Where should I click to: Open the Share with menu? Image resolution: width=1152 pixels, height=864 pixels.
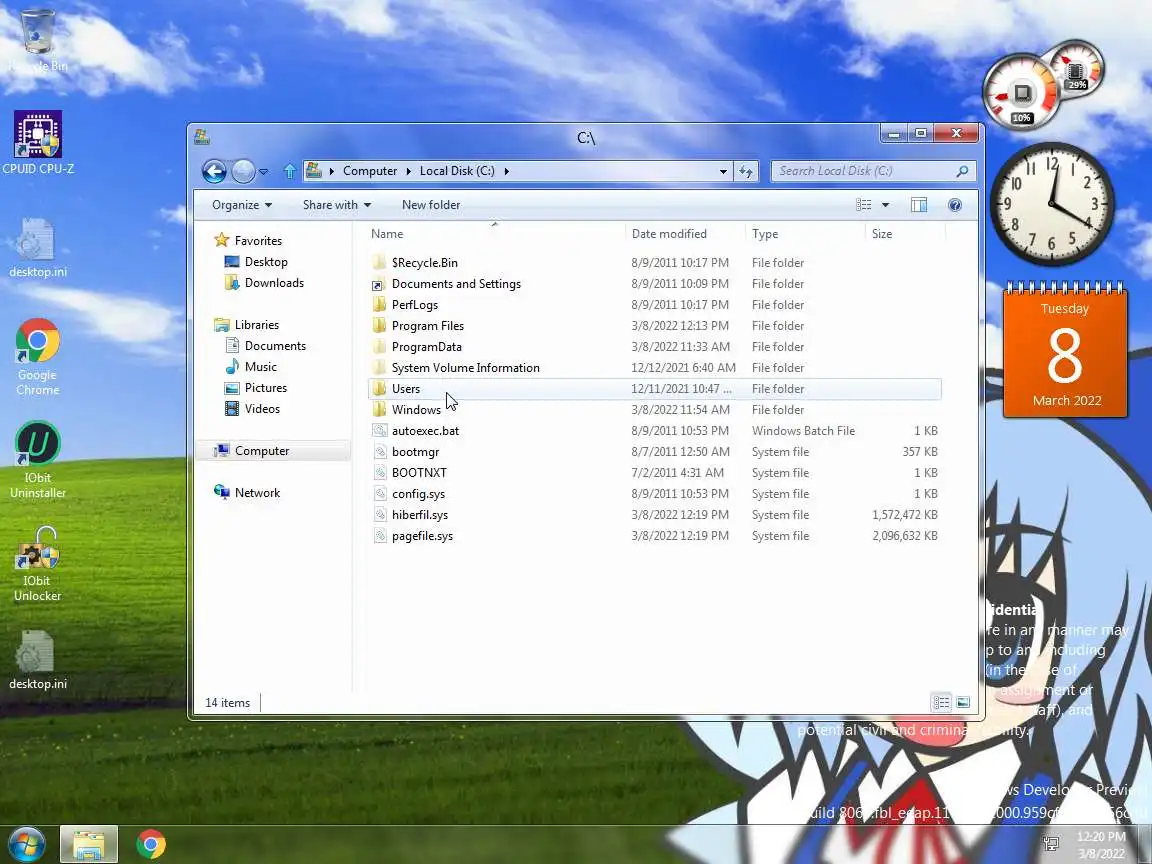click(x=336, y=205)
